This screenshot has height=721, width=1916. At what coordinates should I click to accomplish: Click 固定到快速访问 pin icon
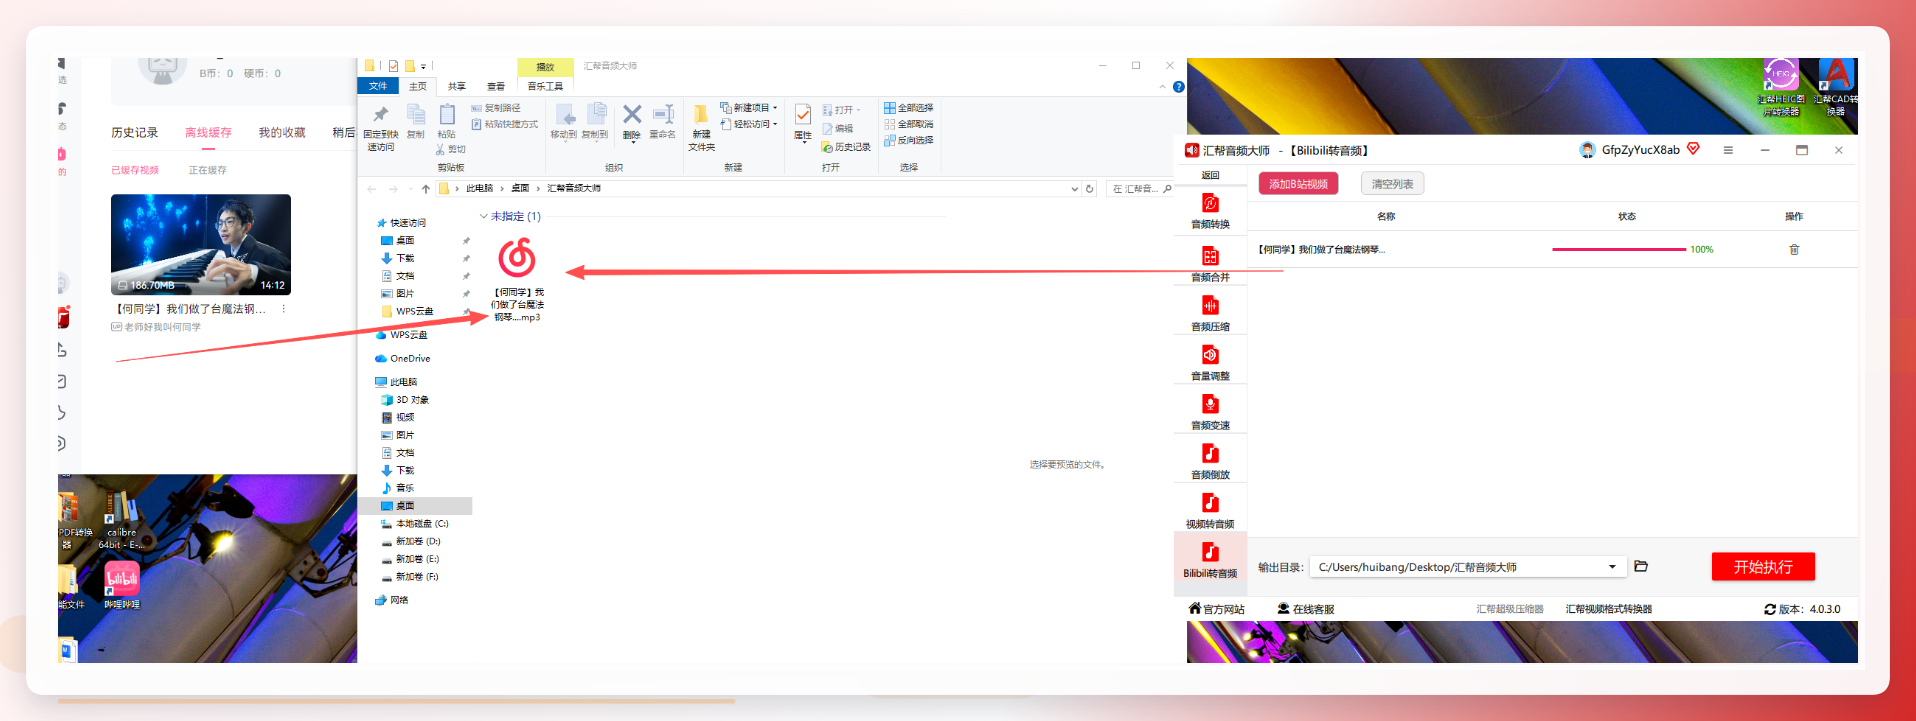coord(380,127)
